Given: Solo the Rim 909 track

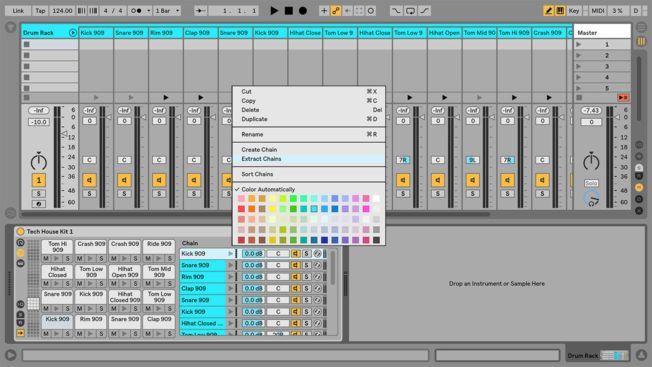Looking at the screenshot, I should [x=159, y=193].
